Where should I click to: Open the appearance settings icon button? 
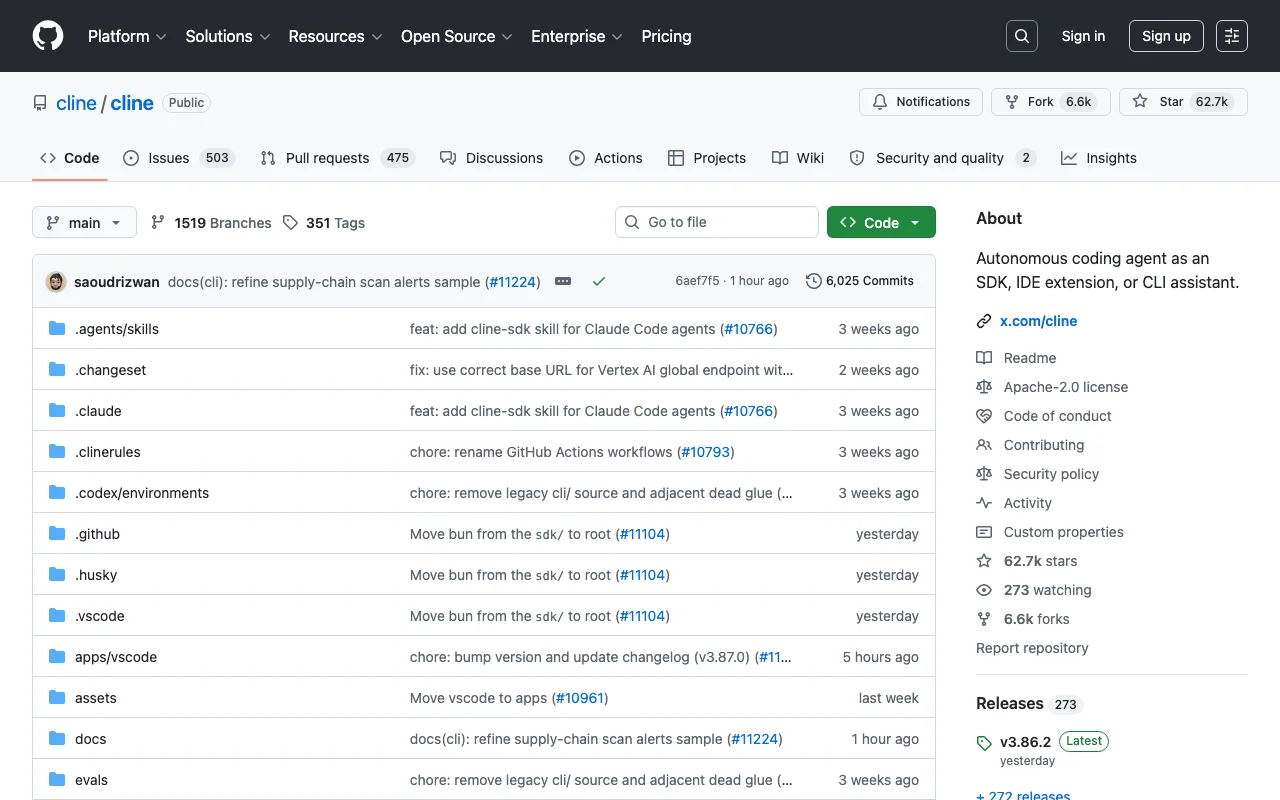(x=1232, y=36)
